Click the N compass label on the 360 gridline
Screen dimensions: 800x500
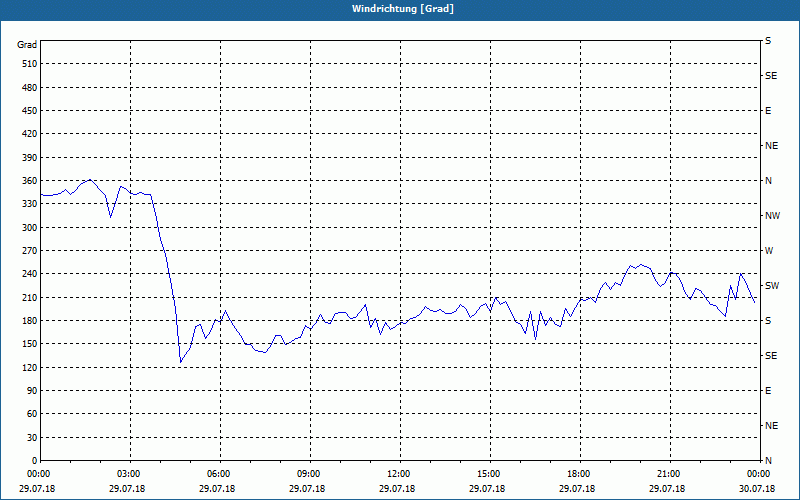click(x=769, y=181)
